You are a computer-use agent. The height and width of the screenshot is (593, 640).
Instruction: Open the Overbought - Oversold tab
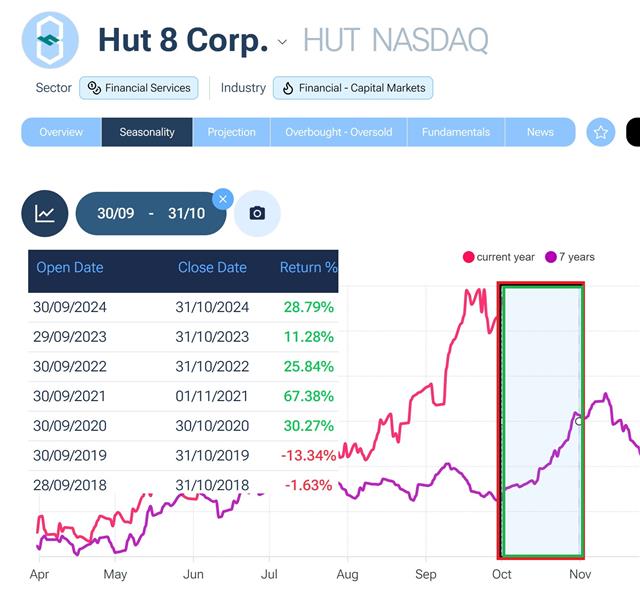pyautogui.click(x=338, y=132)
